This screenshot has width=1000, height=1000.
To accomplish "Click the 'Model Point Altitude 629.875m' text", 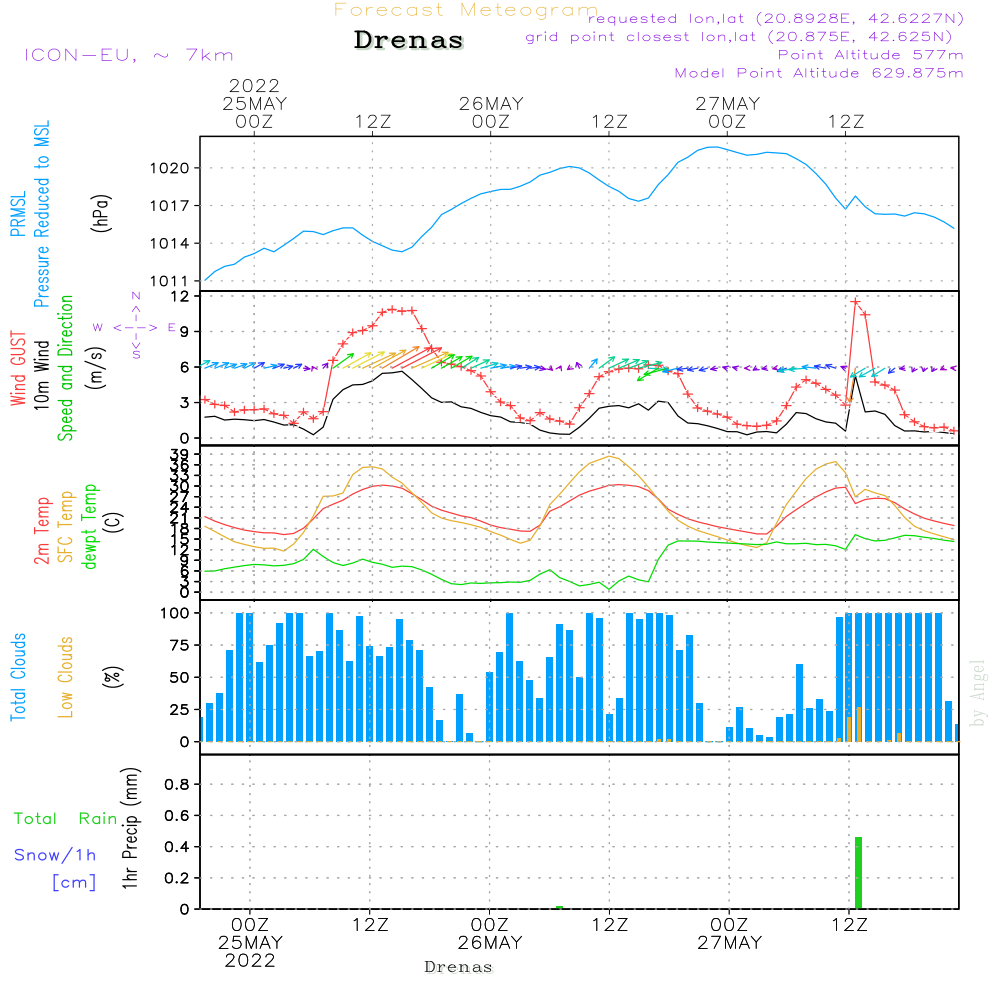I will 819,73.
